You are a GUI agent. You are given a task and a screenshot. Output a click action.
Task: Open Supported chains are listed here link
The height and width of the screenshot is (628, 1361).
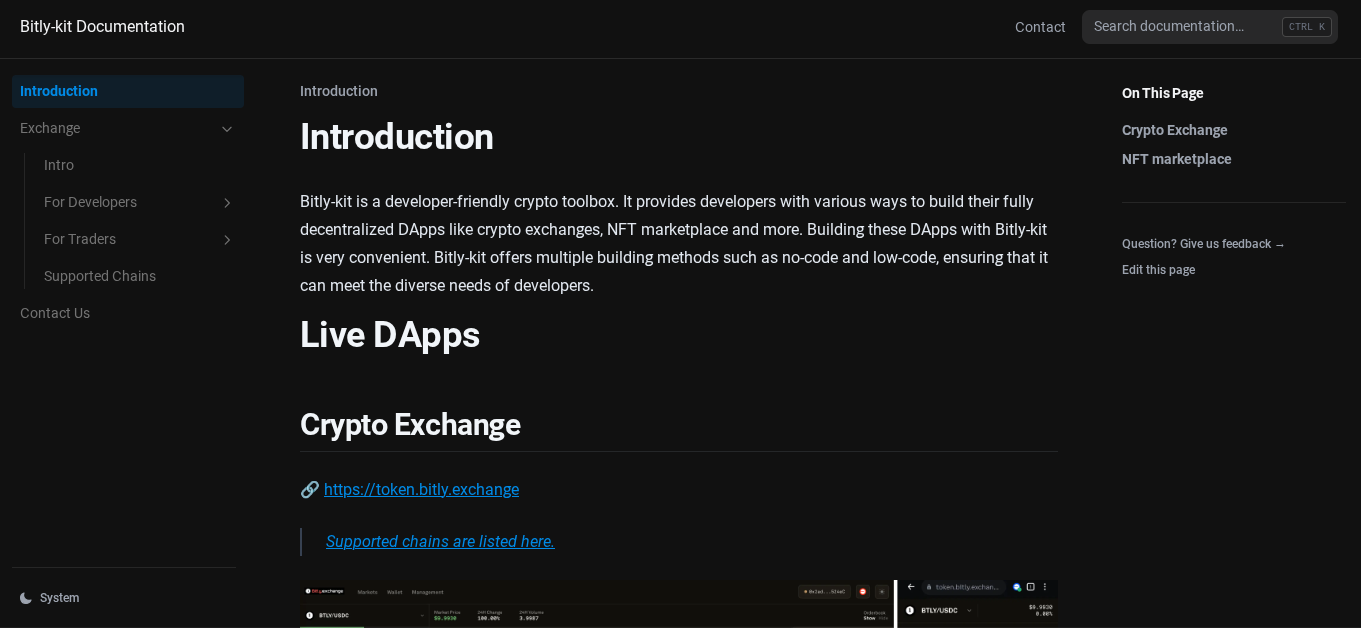click(440, 541)
